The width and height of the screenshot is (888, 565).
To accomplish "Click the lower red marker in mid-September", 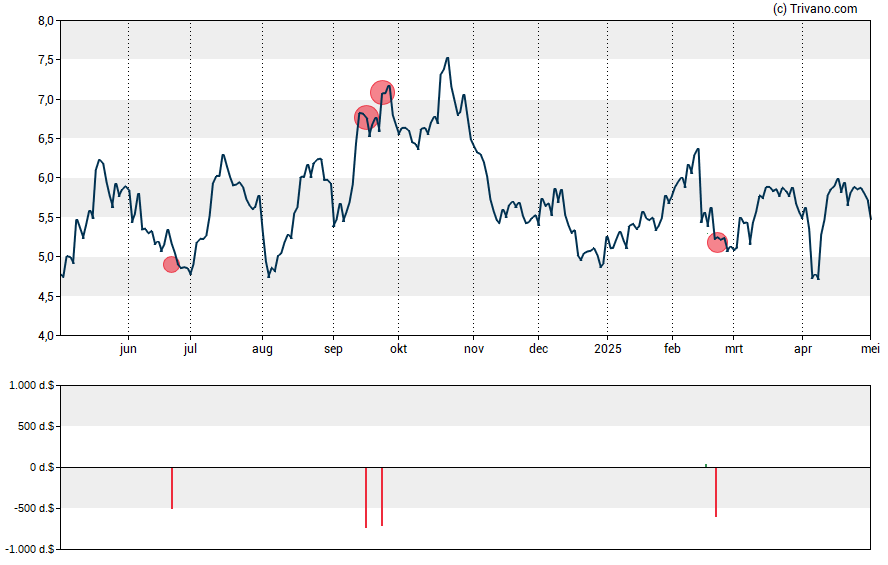I will pyautogui.click(x=366, y=118).
